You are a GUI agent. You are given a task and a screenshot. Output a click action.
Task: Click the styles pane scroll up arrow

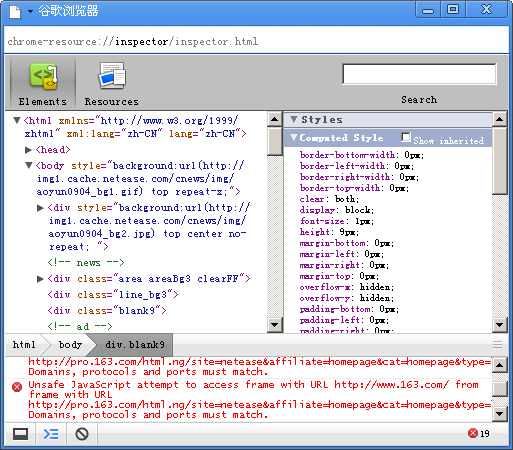click(500, 119)
